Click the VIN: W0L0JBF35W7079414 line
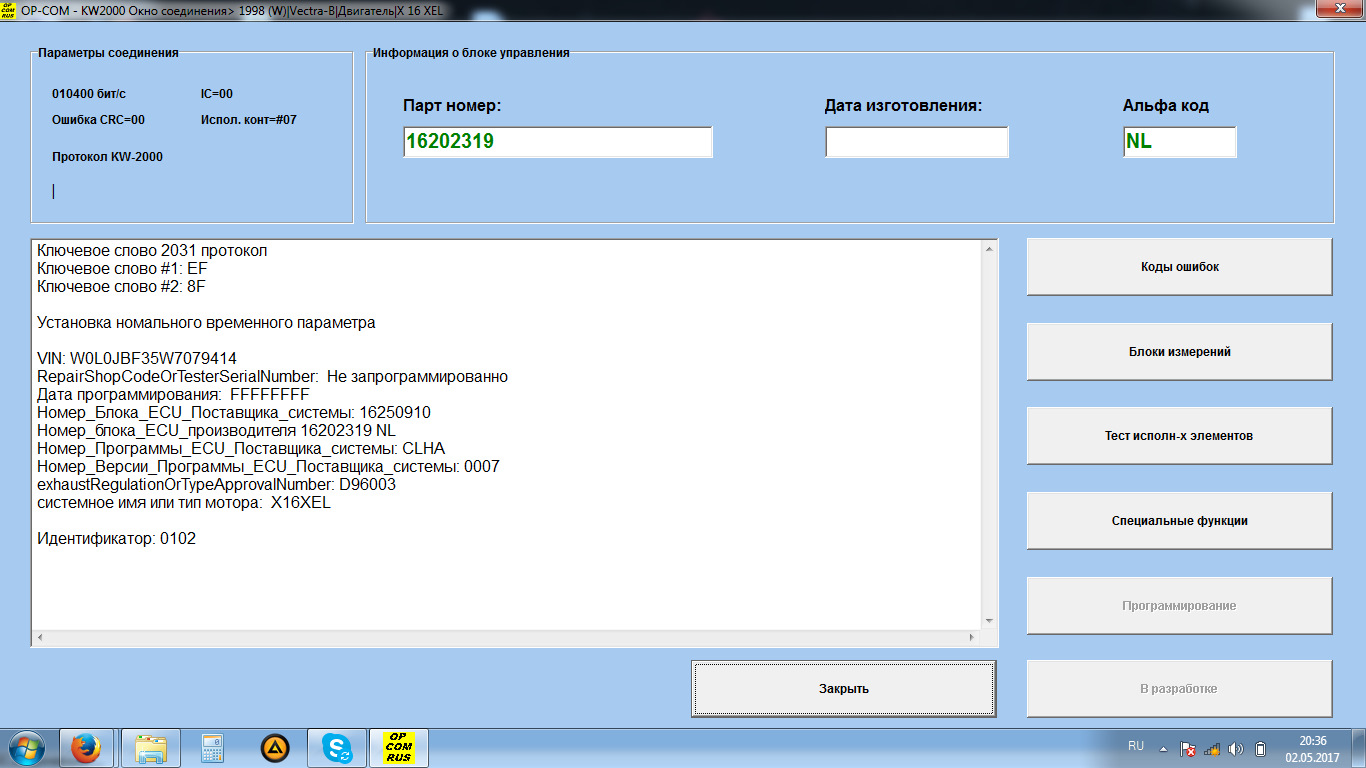This screenshot has height=768, width=1366. [137, 358]
